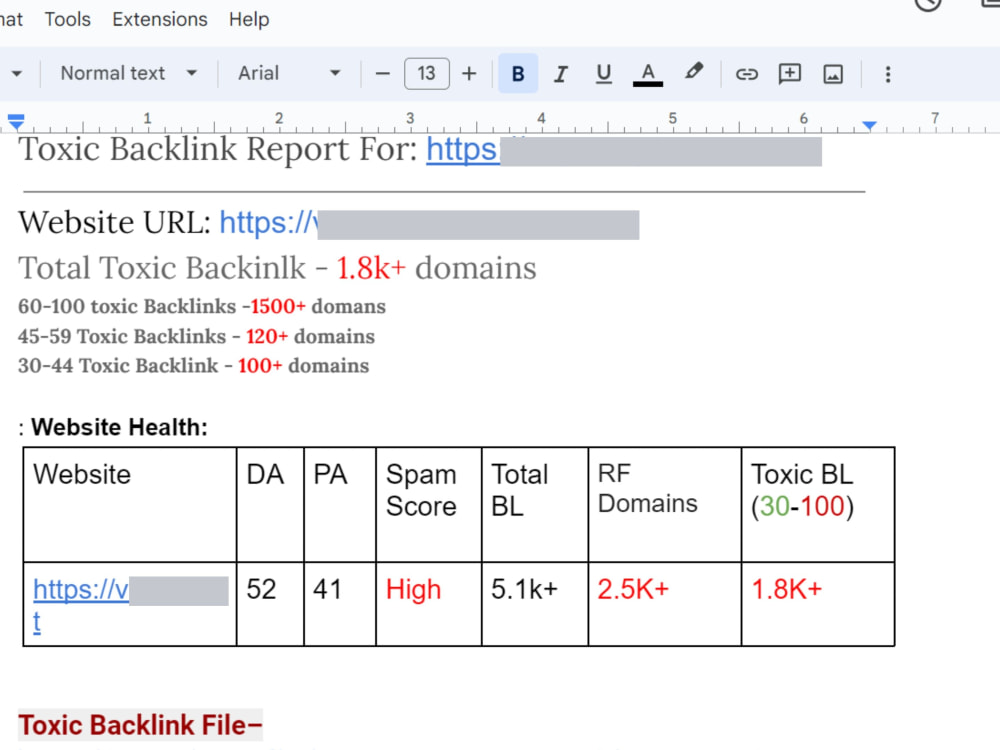Open the Normal text styles dropdown
The width and height of the screenshot is (1000, 750).
(x=128, y=73)
